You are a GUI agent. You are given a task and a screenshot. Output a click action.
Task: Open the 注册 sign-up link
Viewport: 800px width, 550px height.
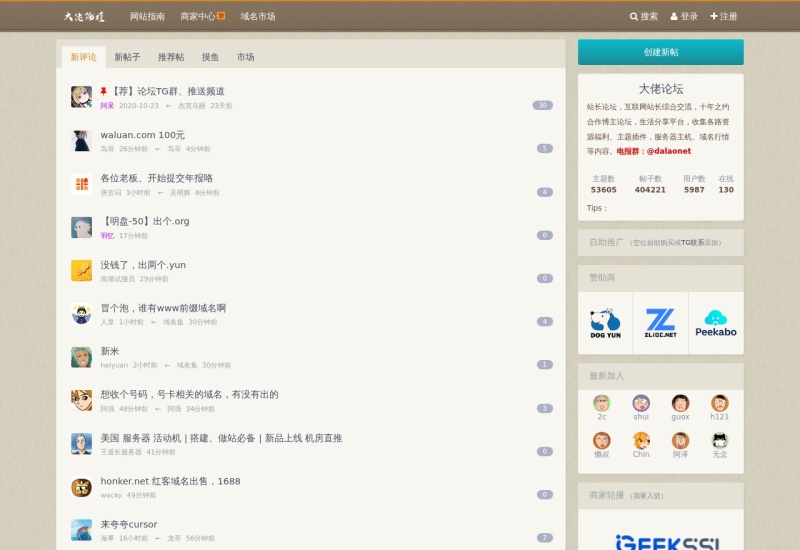(x=724, y=17)
